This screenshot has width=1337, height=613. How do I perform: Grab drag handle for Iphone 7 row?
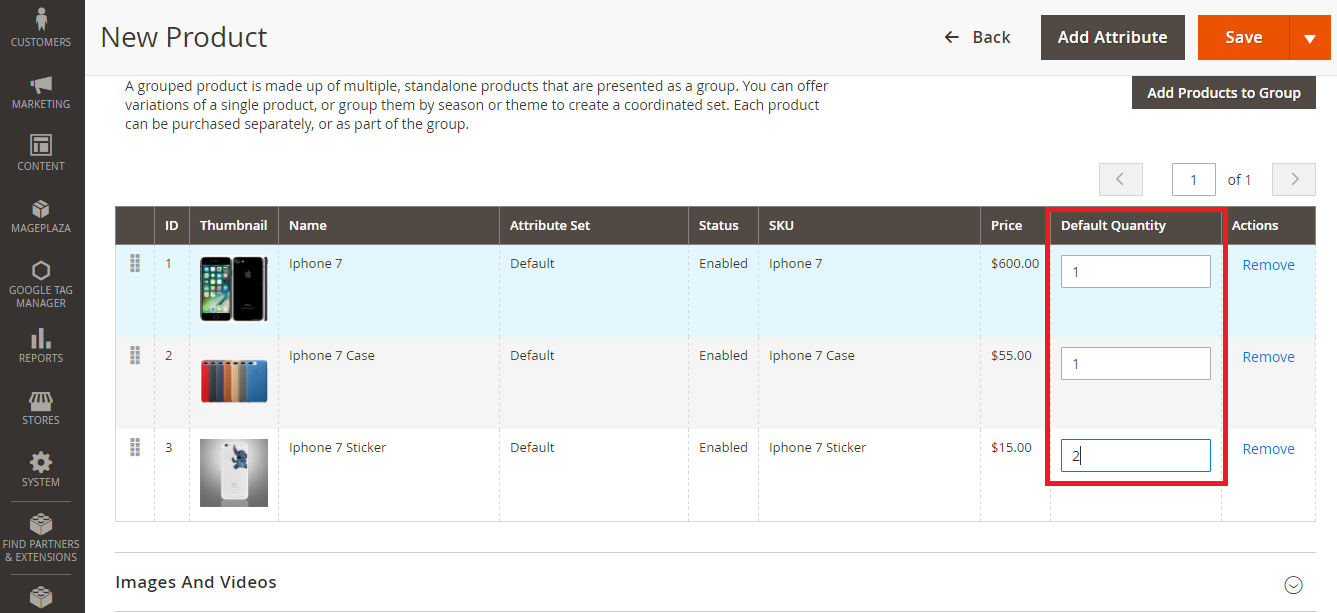pos(135,264)
